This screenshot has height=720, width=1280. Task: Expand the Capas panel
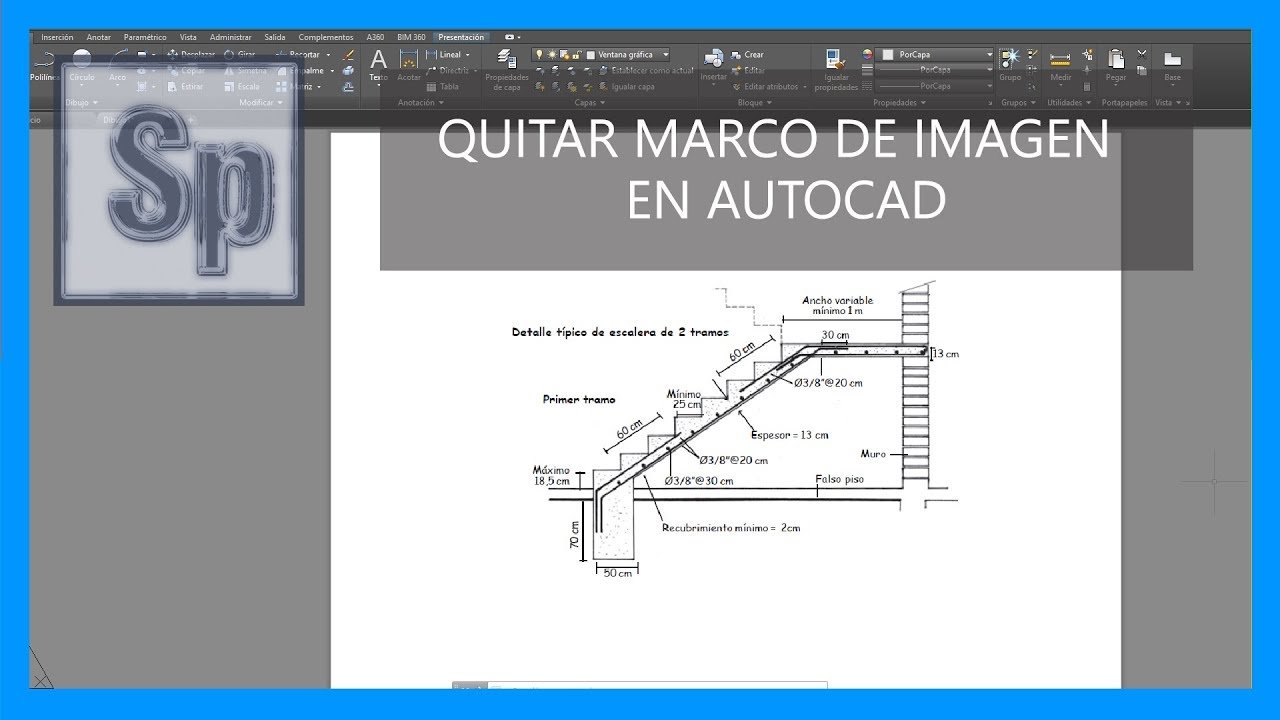tap(590, 102)
